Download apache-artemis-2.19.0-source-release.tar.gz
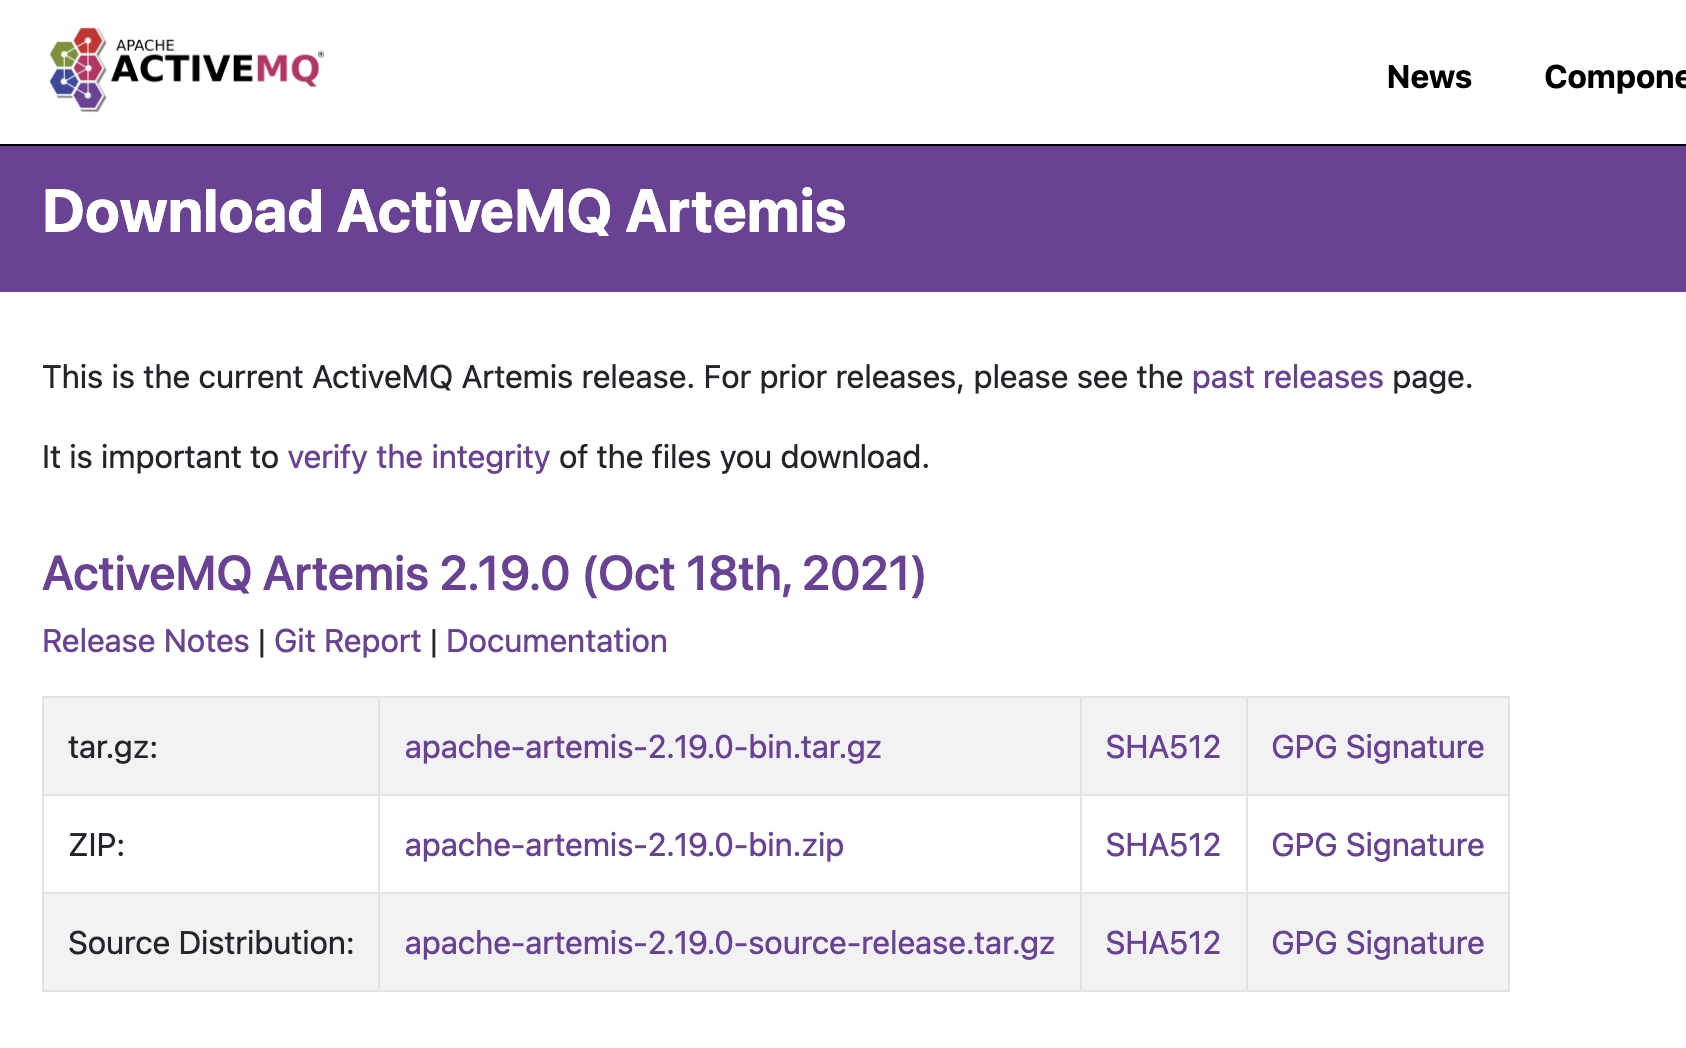This screenshot has width=1686, height=1048. coord(730,943)
